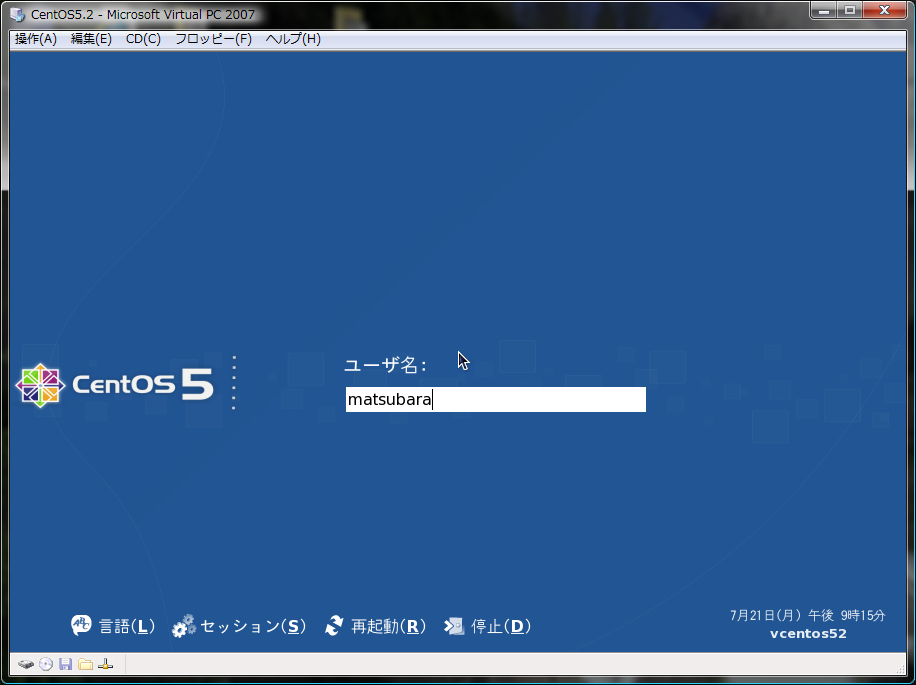Image resolution: width=916 pixels, height=685 pixels.
Task: Click the network adapter status icon
Action: 105,664
